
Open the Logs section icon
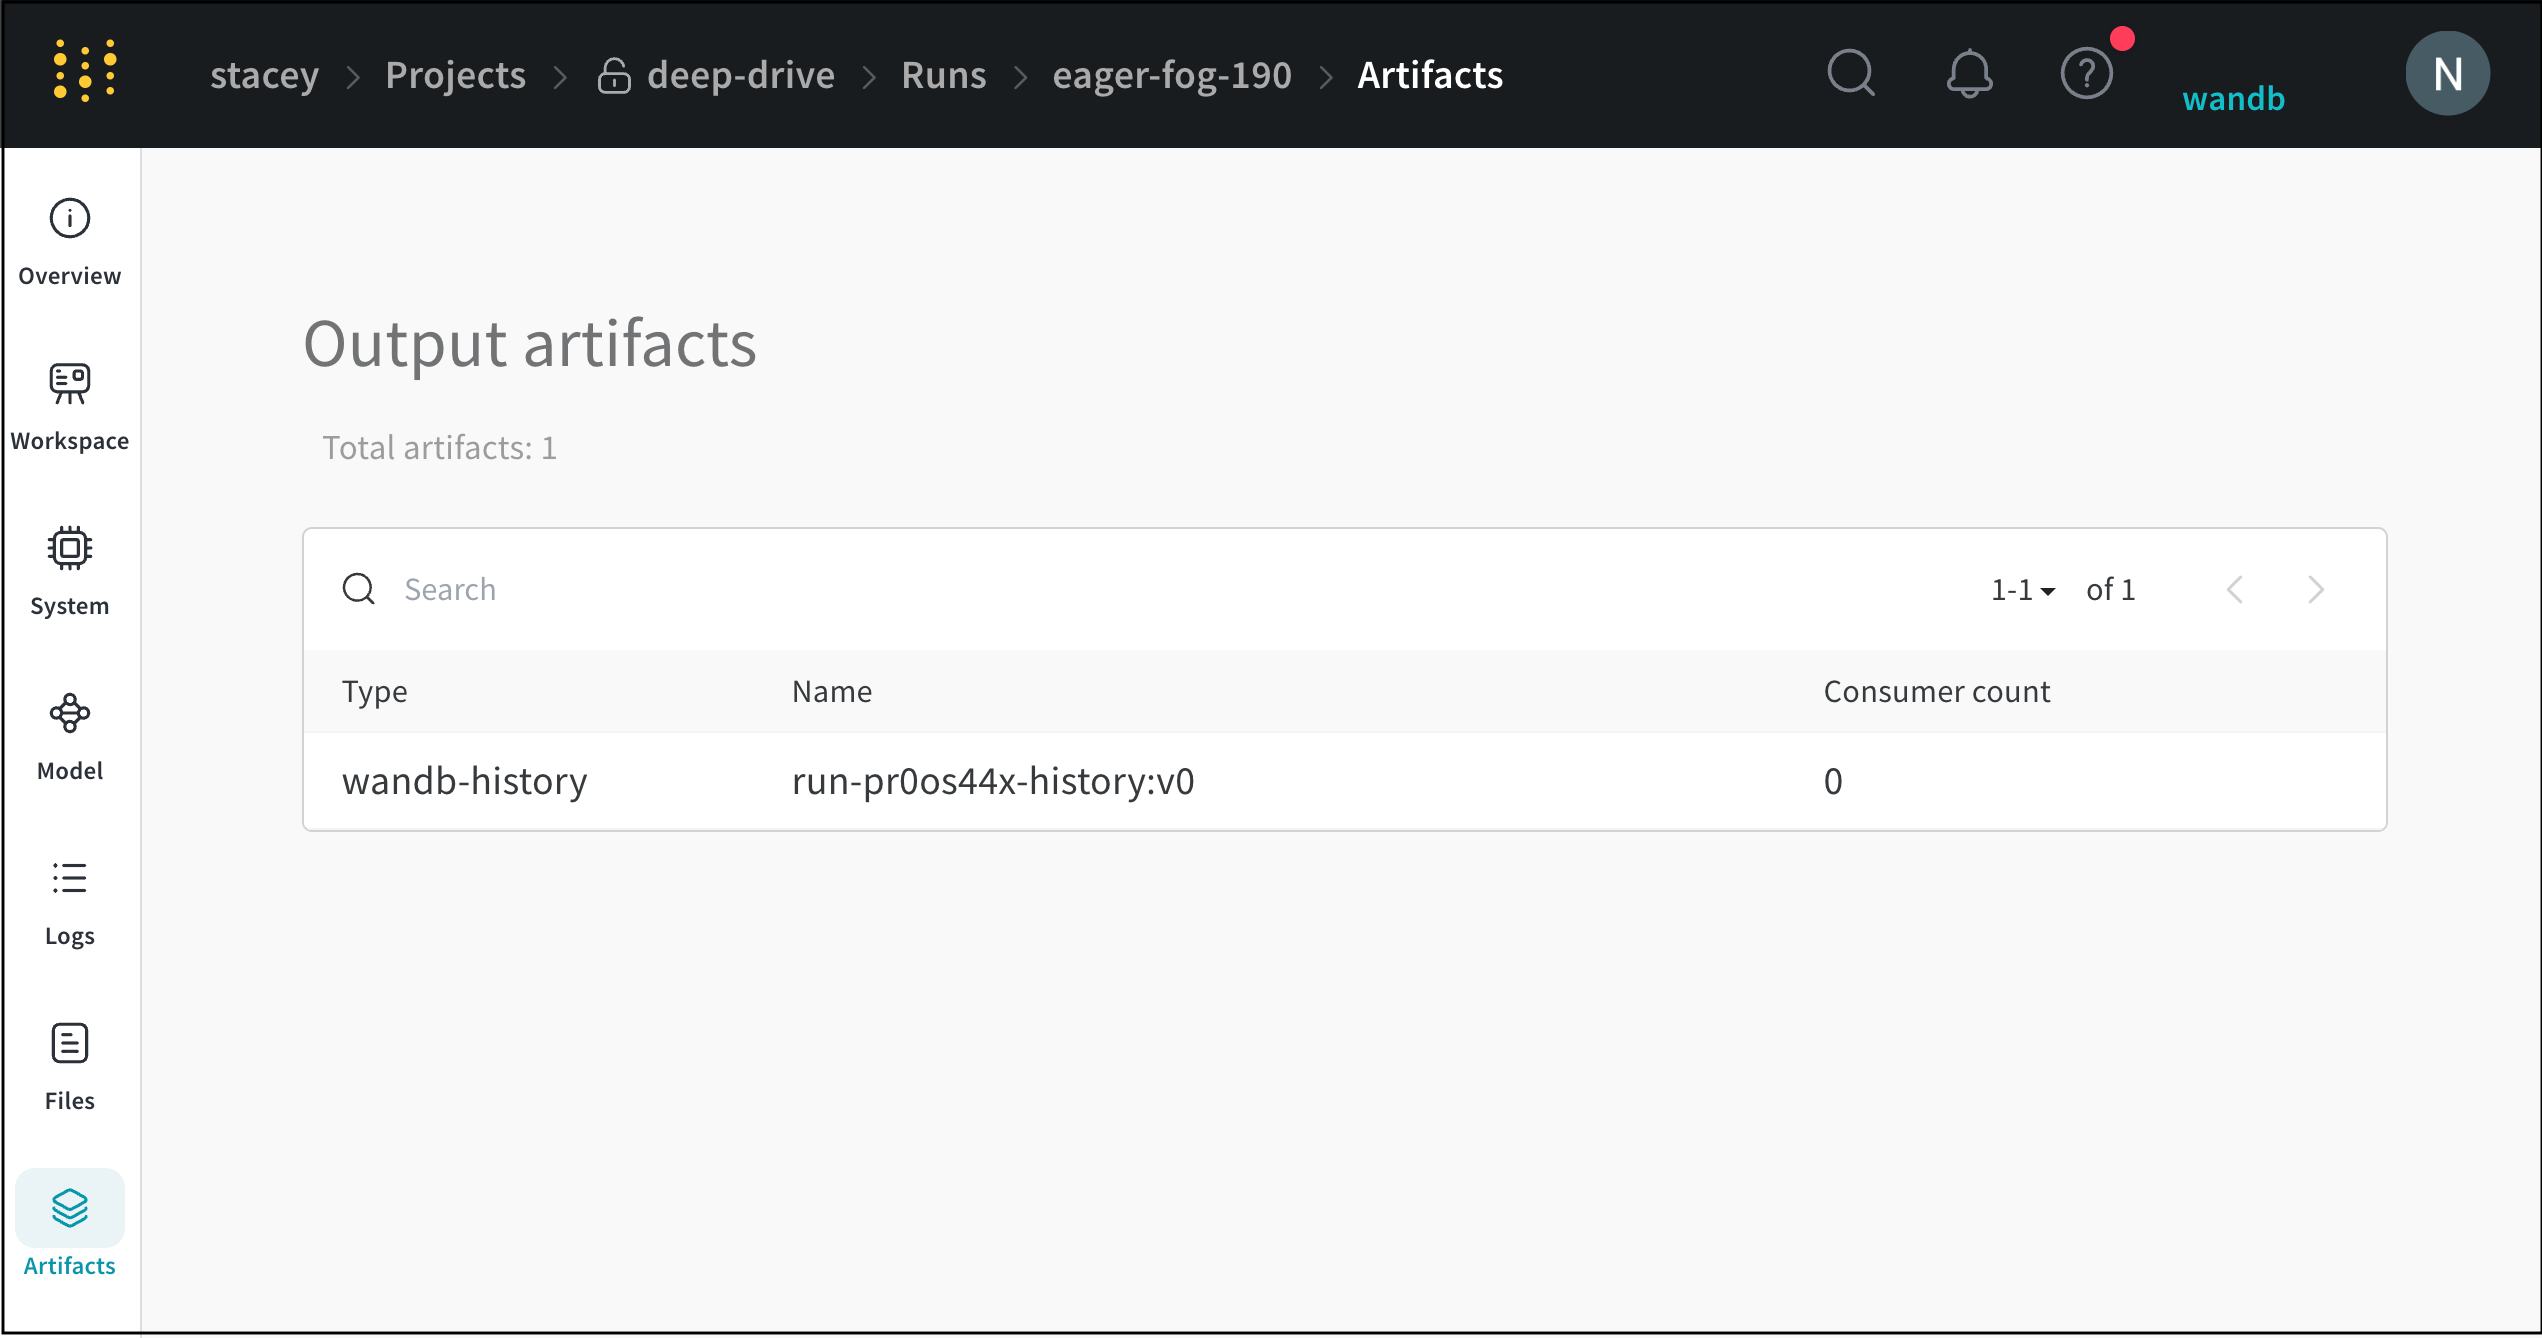69,879
